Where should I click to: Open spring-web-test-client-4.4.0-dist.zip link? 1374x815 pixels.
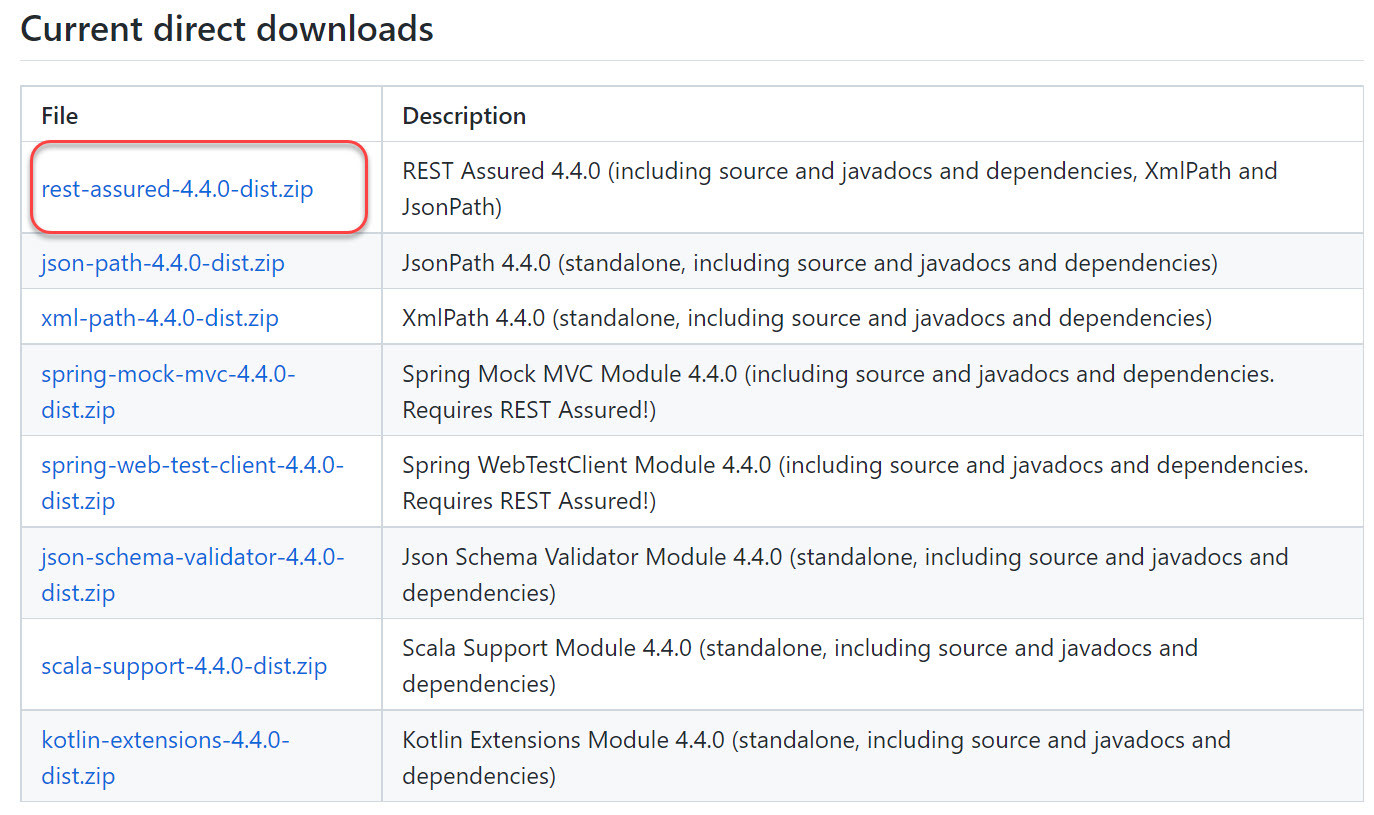(192, 483)
